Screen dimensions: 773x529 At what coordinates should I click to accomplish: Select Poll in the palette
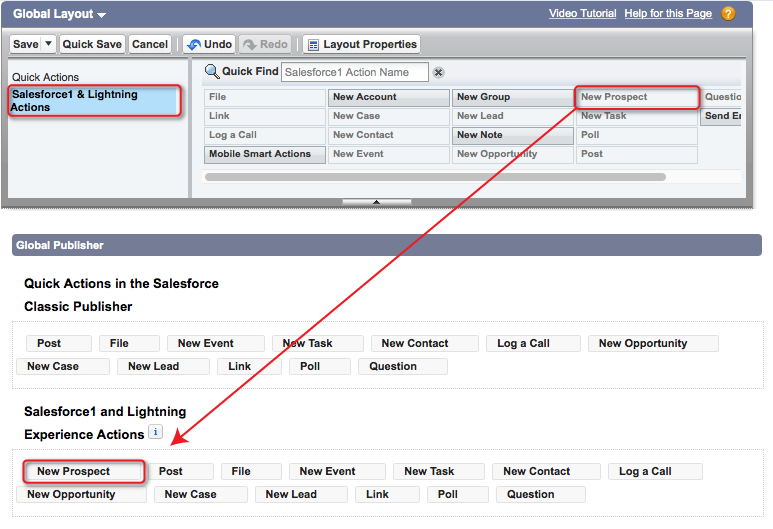tap(637, 135)
